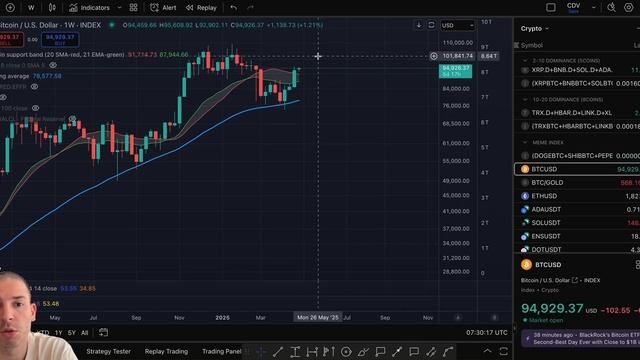Expand the arrow next to CDV layout
This screenshot has width=640, height=360.
(x=594, y=7)
